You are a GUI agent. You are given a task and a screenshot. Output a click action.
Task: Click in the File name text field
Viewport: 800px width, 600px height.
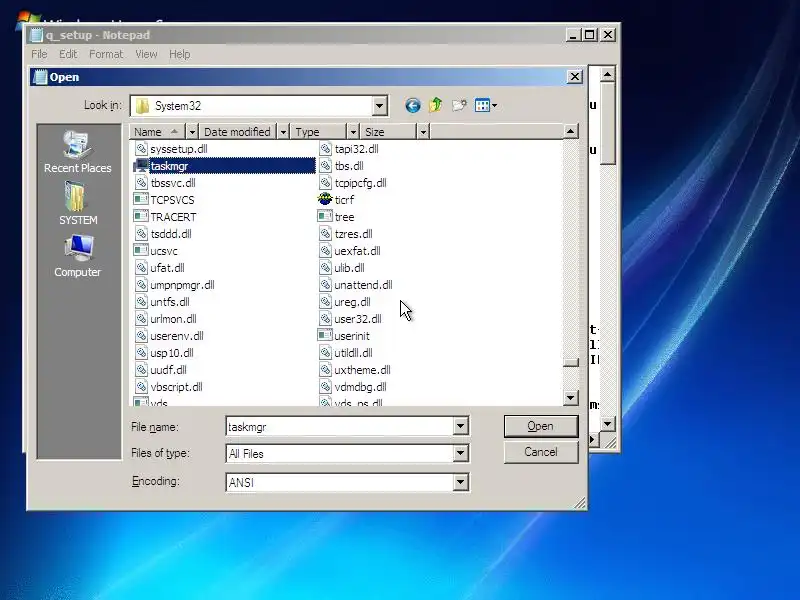tap(339, 427)
